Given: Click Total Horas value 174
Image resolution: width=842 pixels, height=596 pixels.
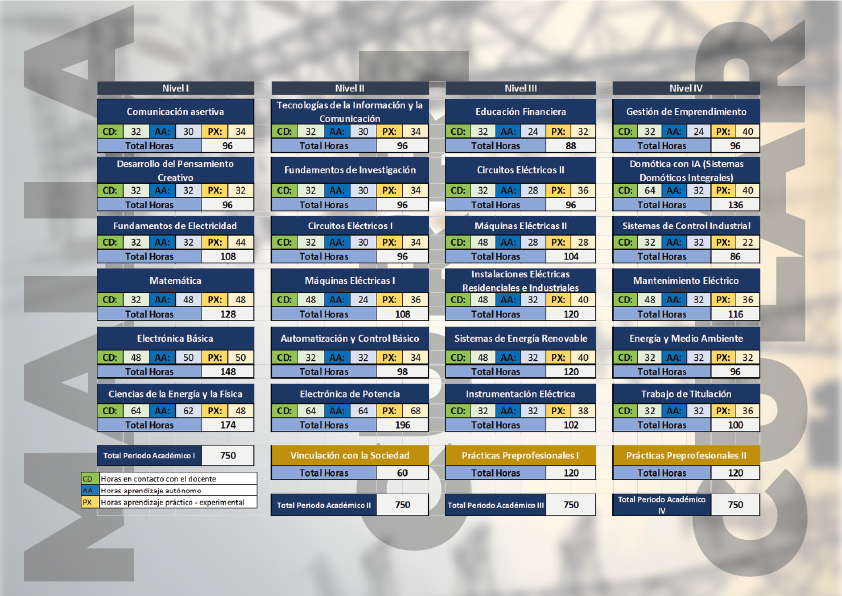Looking at the screenshot, I should (x=229, y=425).
